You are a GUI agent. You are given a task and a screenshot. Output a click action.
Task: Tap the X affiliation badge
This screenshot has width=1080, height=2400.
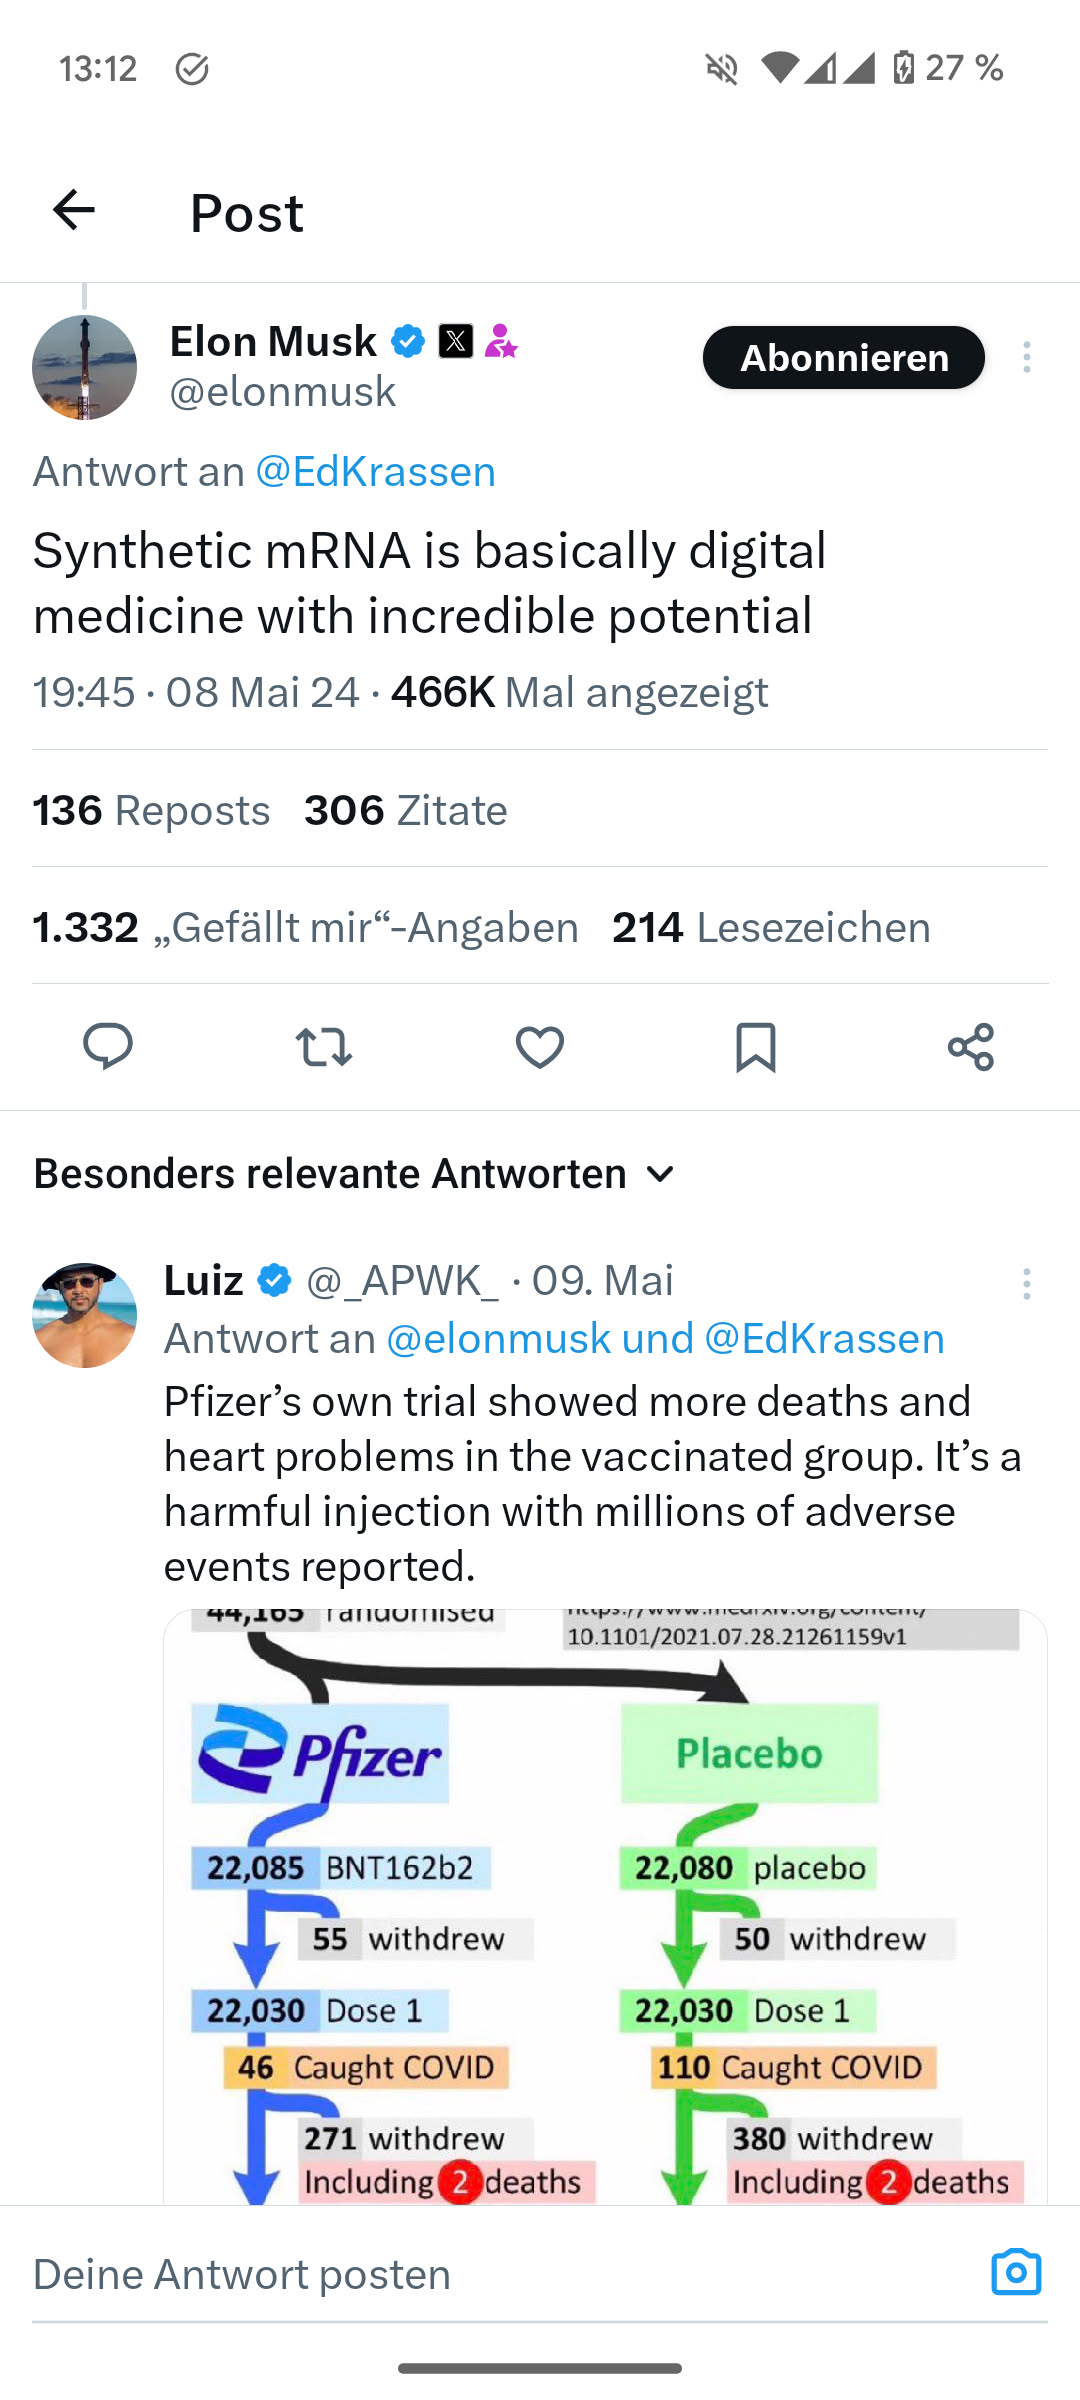pos(456,342)
